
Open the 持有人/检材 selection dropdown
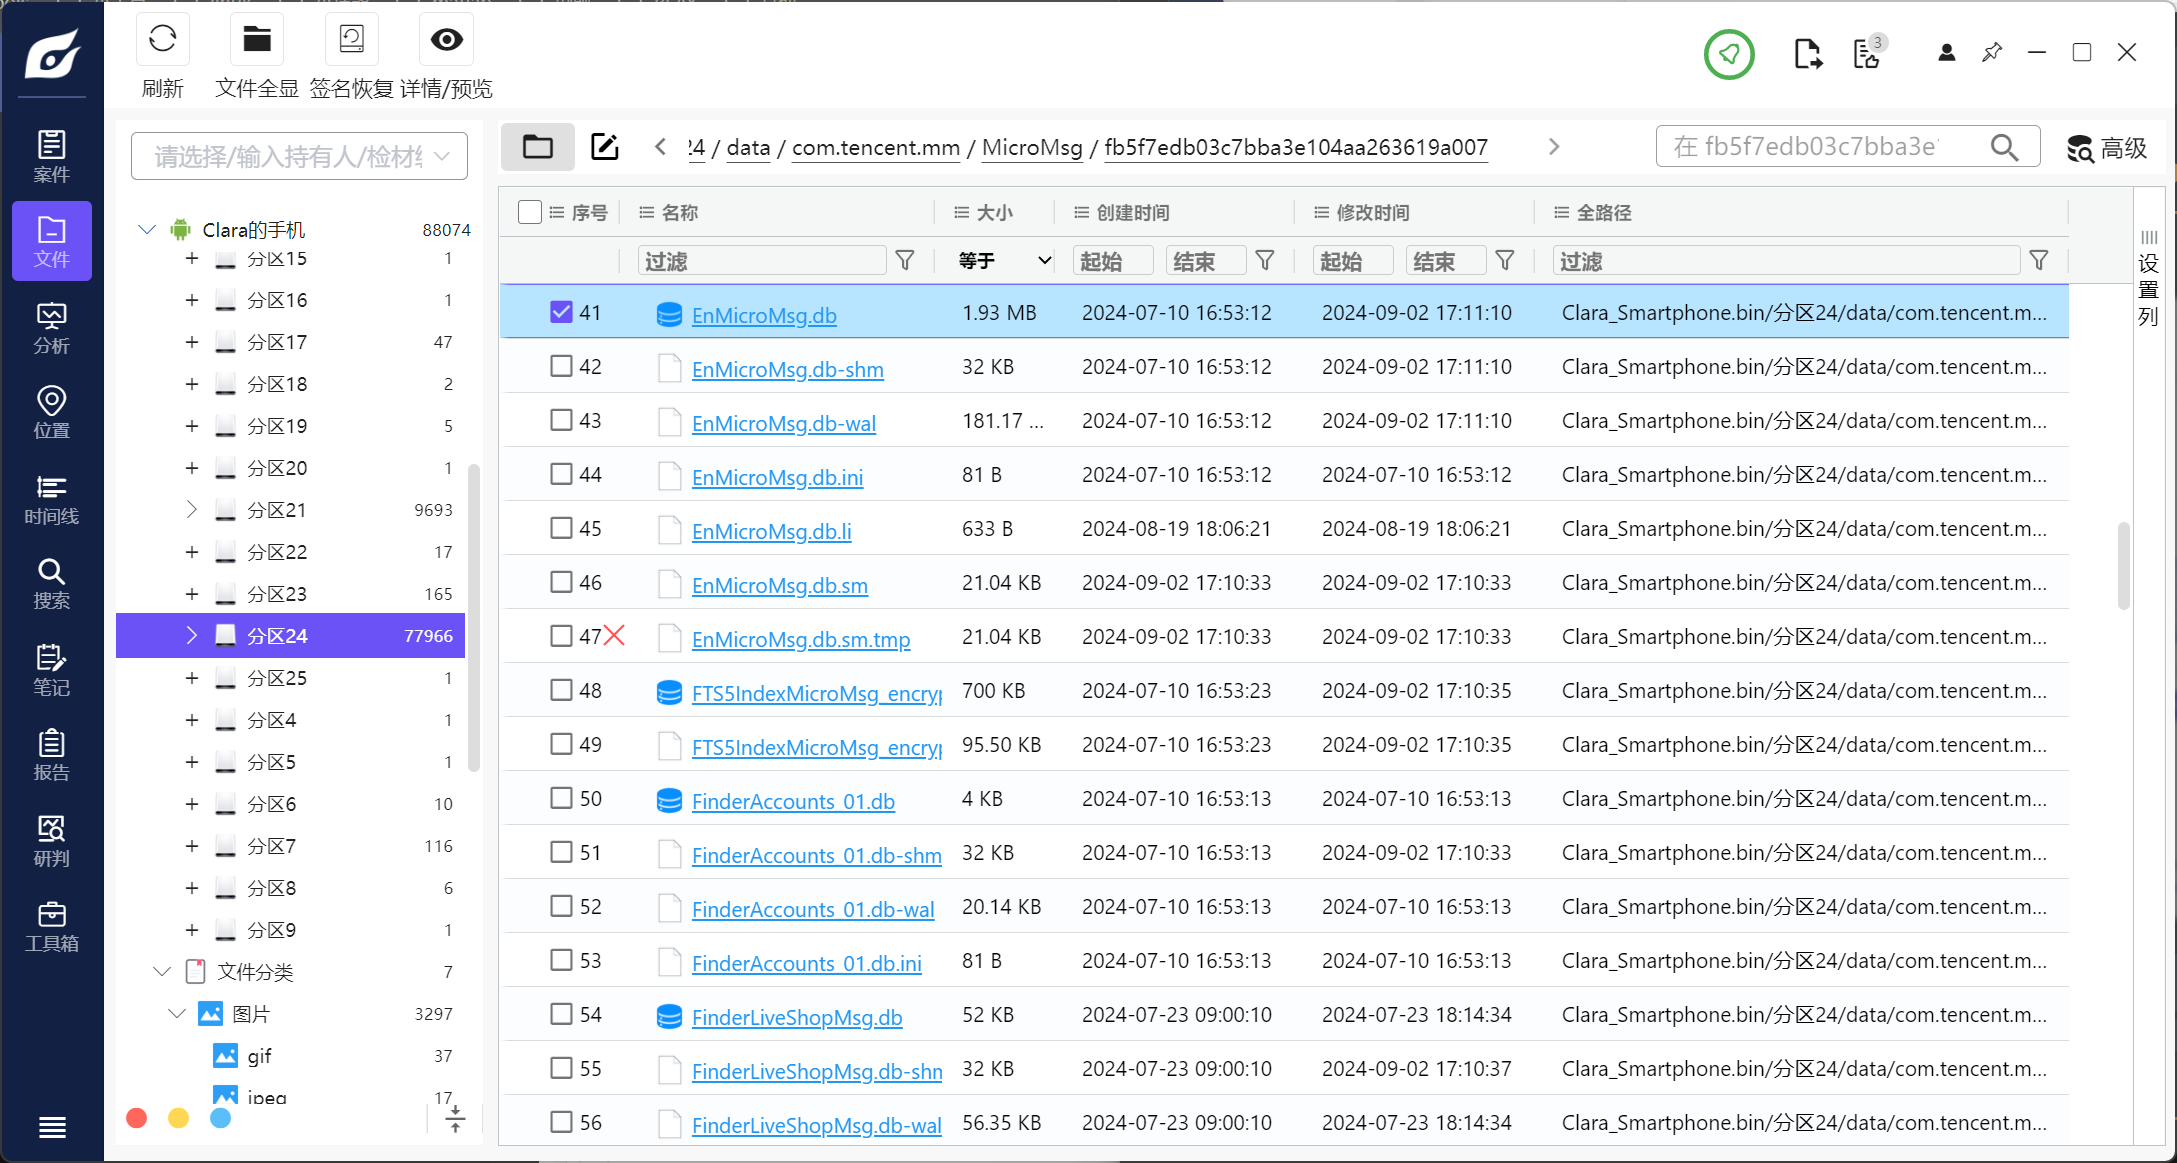299,157
